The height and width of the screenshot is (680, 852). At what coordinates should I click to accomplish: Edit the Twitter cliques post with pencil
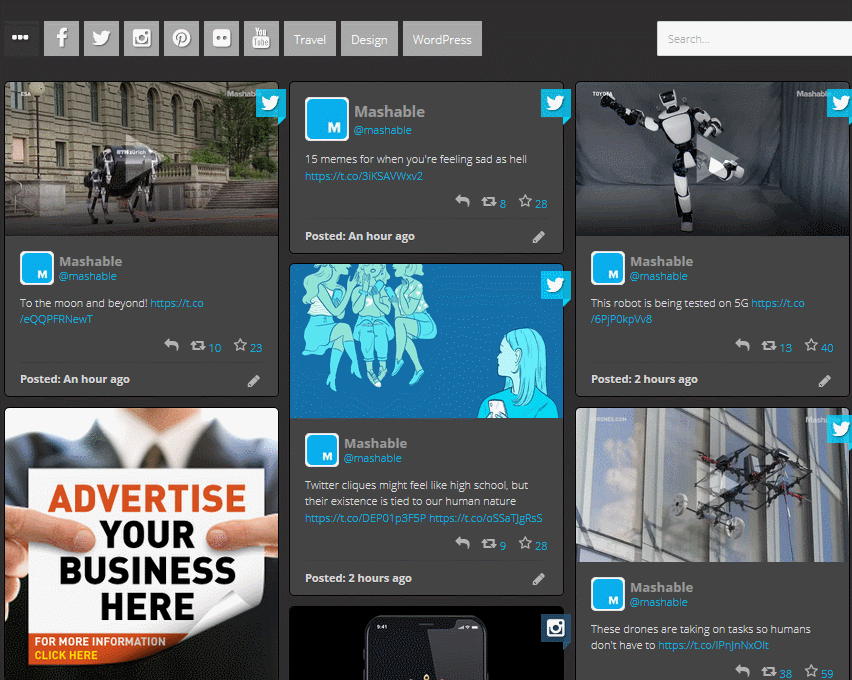[538, 579]
